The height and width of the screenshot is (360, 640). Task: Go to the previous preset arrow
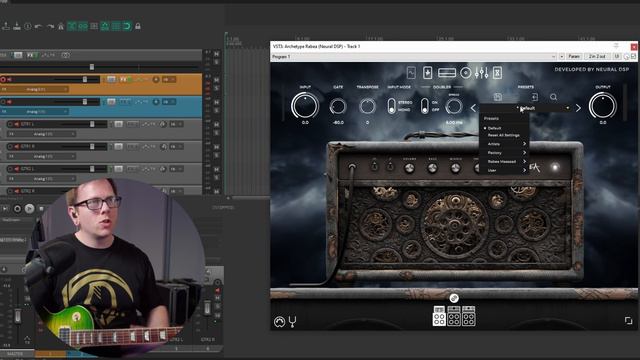pyautogui.click(x=473, y=108)
